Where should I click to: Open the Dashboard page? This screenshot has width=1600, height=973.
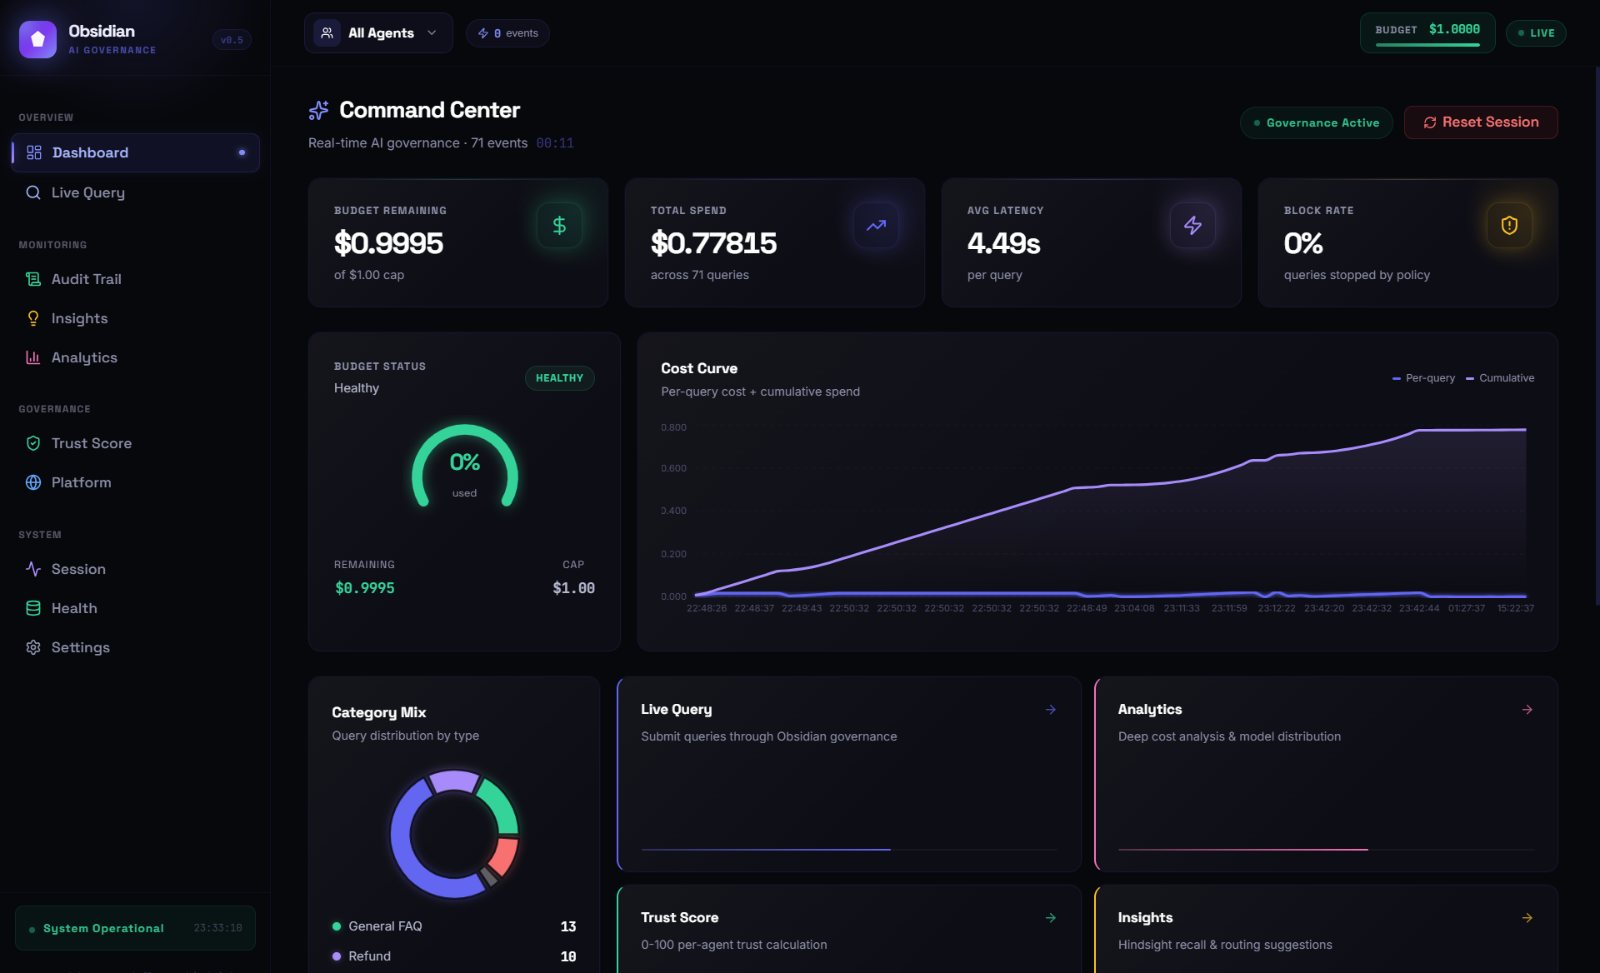(136, 153)
